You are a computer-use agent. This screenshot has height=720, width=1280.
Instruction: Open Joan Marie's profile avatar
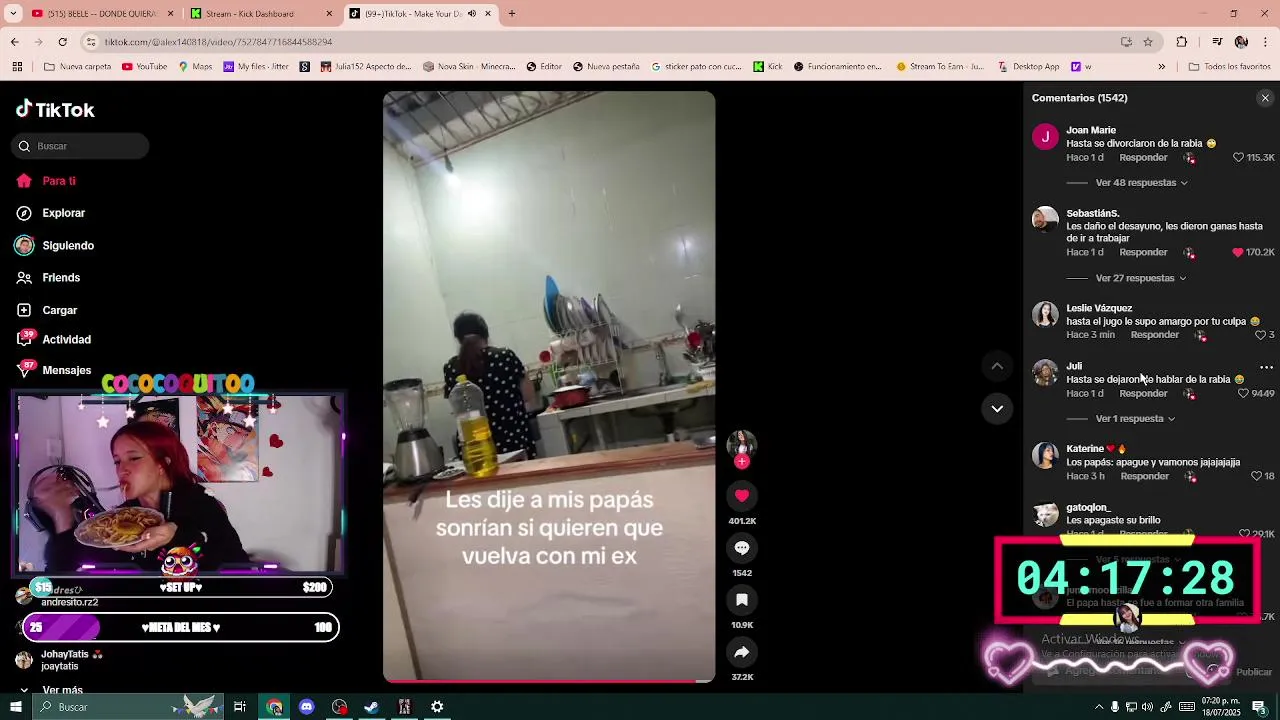pyautogui.click(x=1045, y=137)
